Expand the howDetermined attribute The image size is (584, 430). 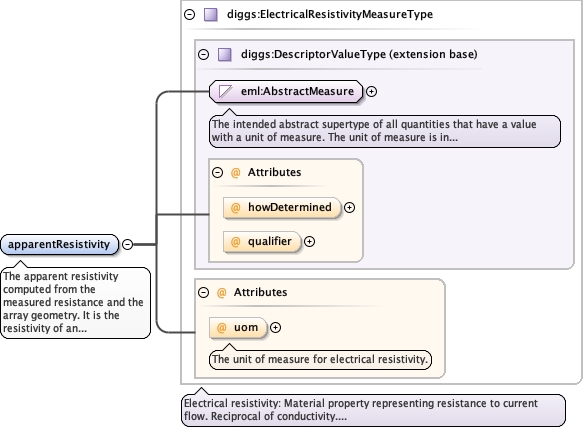click(349, 207)
